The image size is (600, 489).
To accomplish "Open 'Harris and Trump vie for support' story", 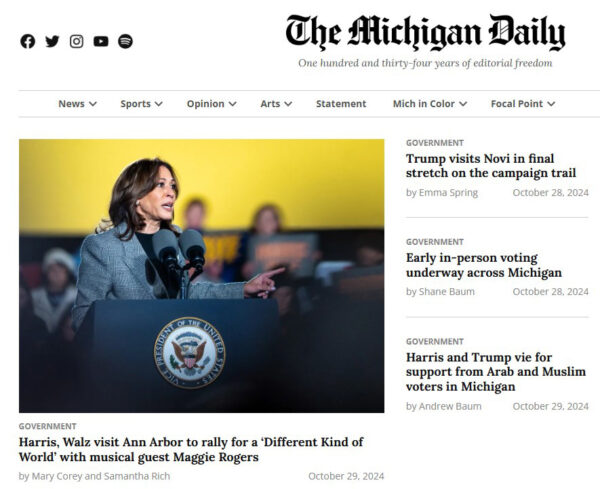I will [496, 372].
